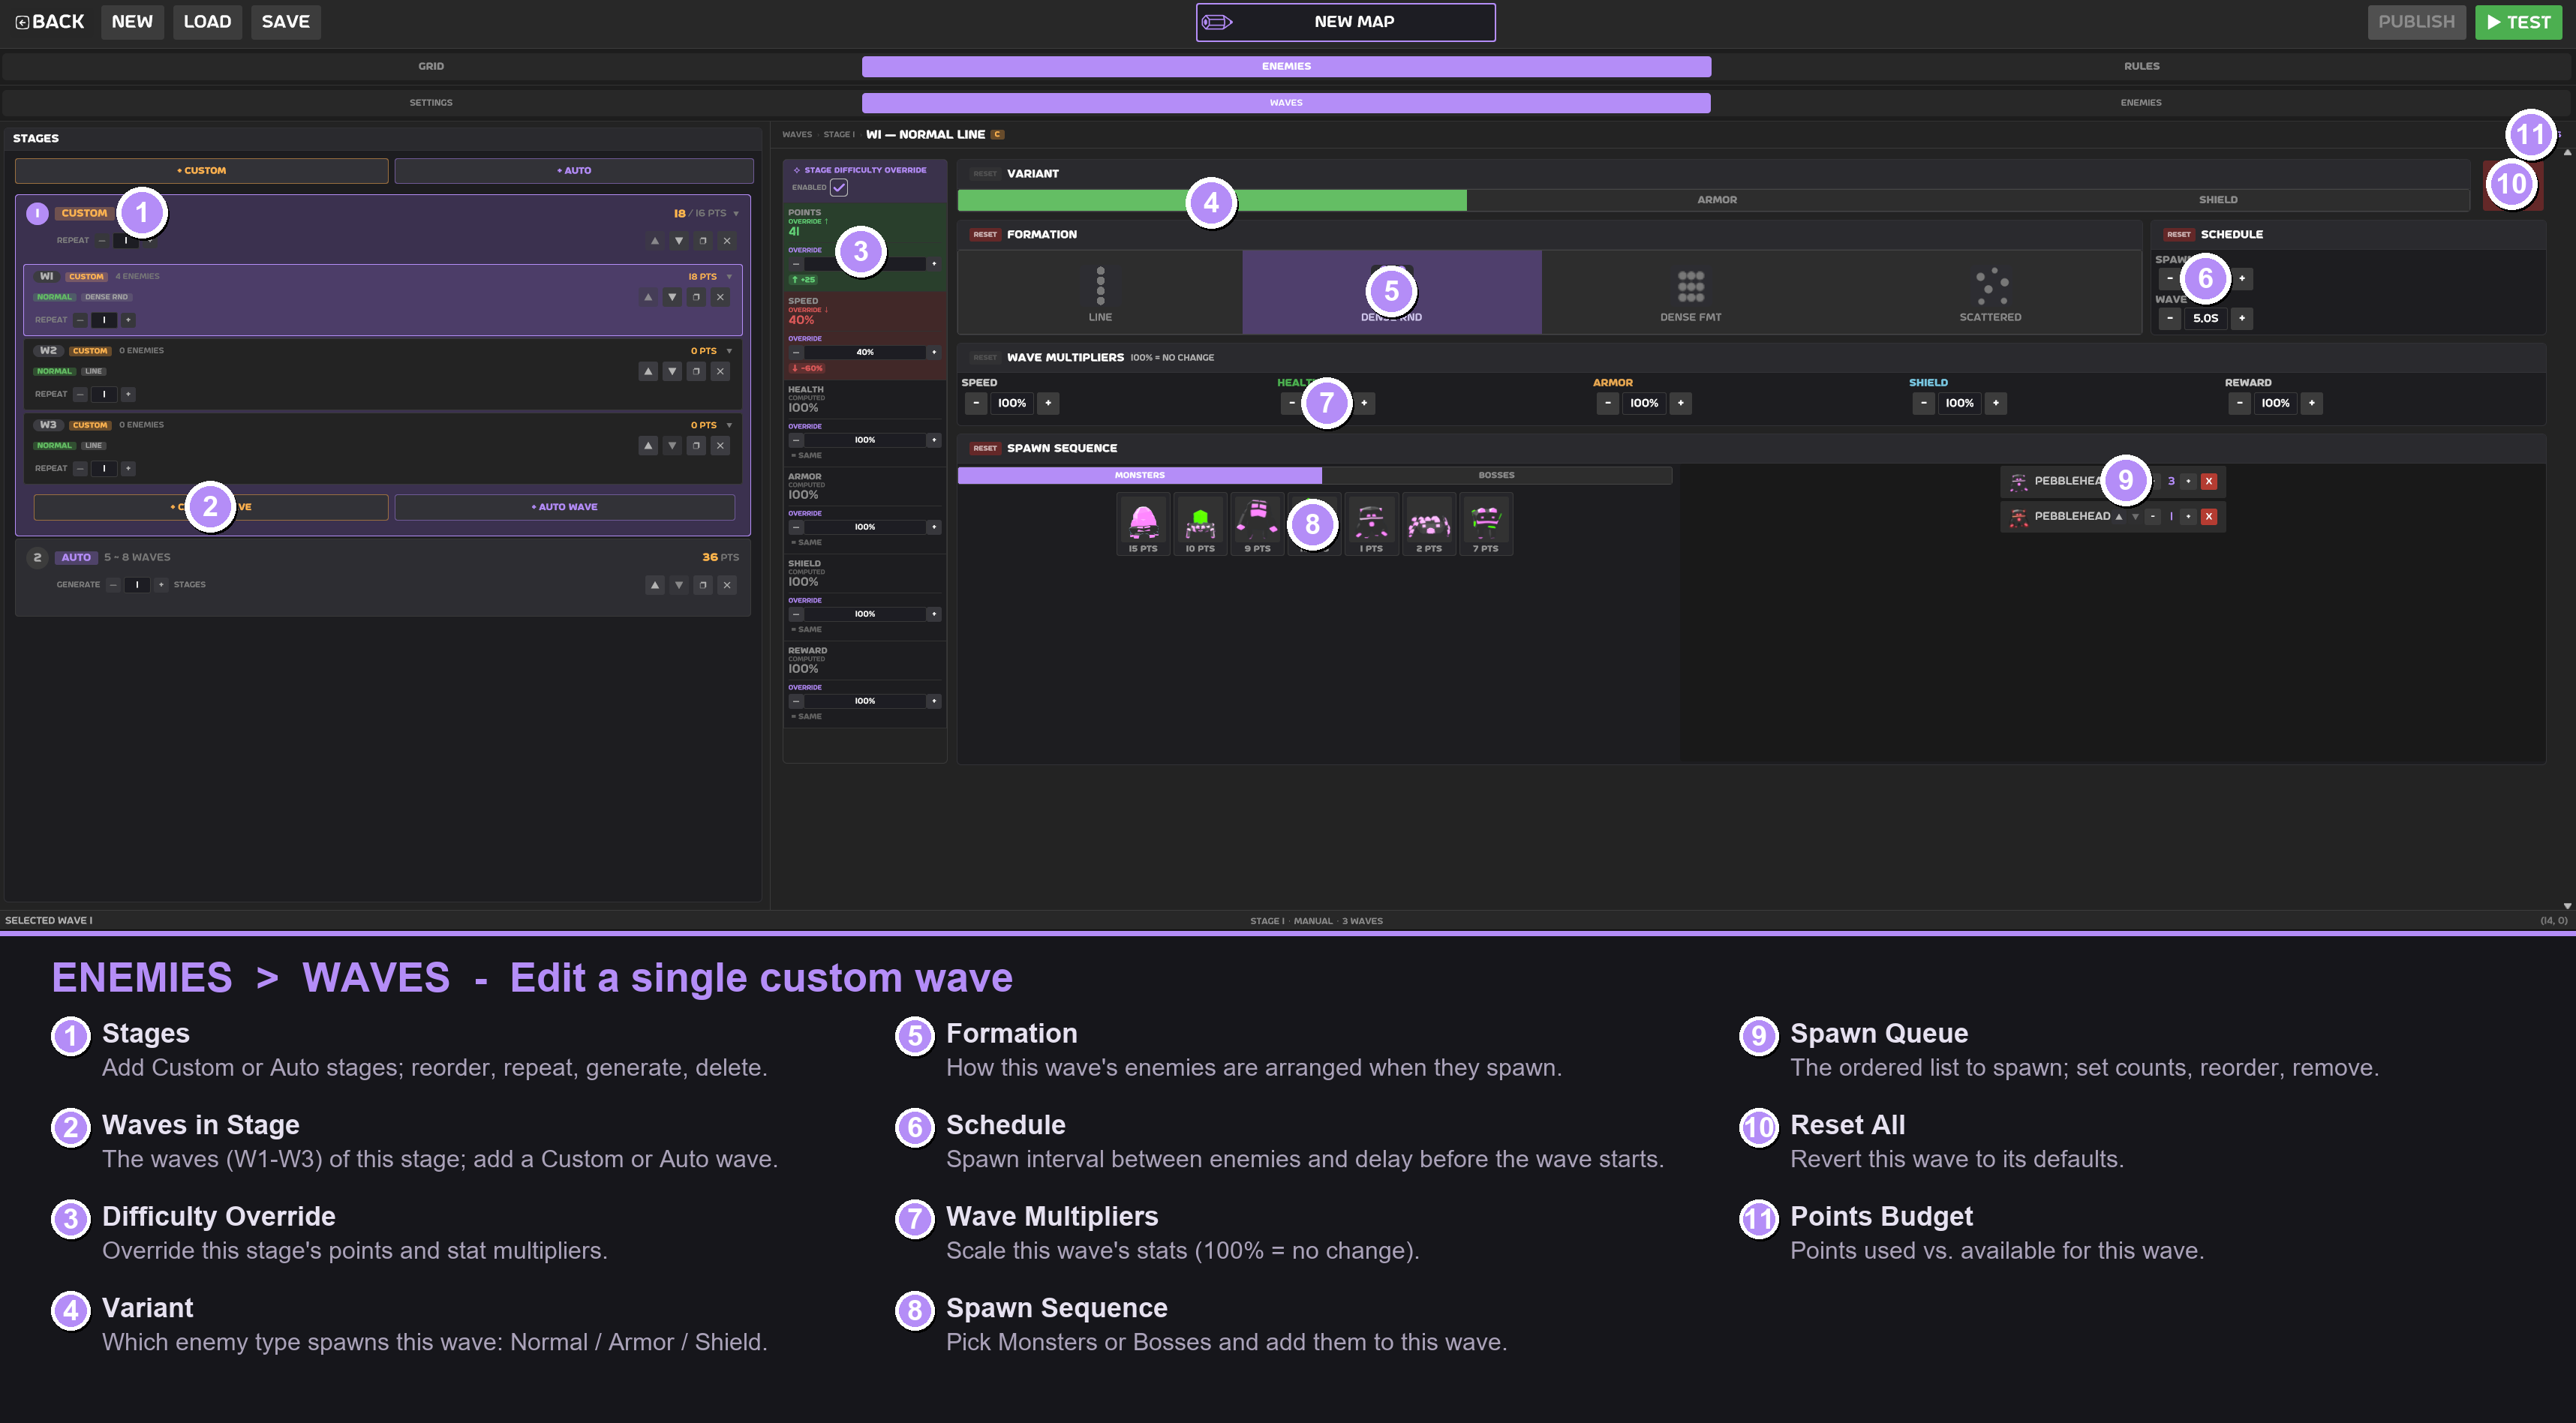2576x1423 pixels.
Task: Set variant to Armor
Action: click(1717, 200)
